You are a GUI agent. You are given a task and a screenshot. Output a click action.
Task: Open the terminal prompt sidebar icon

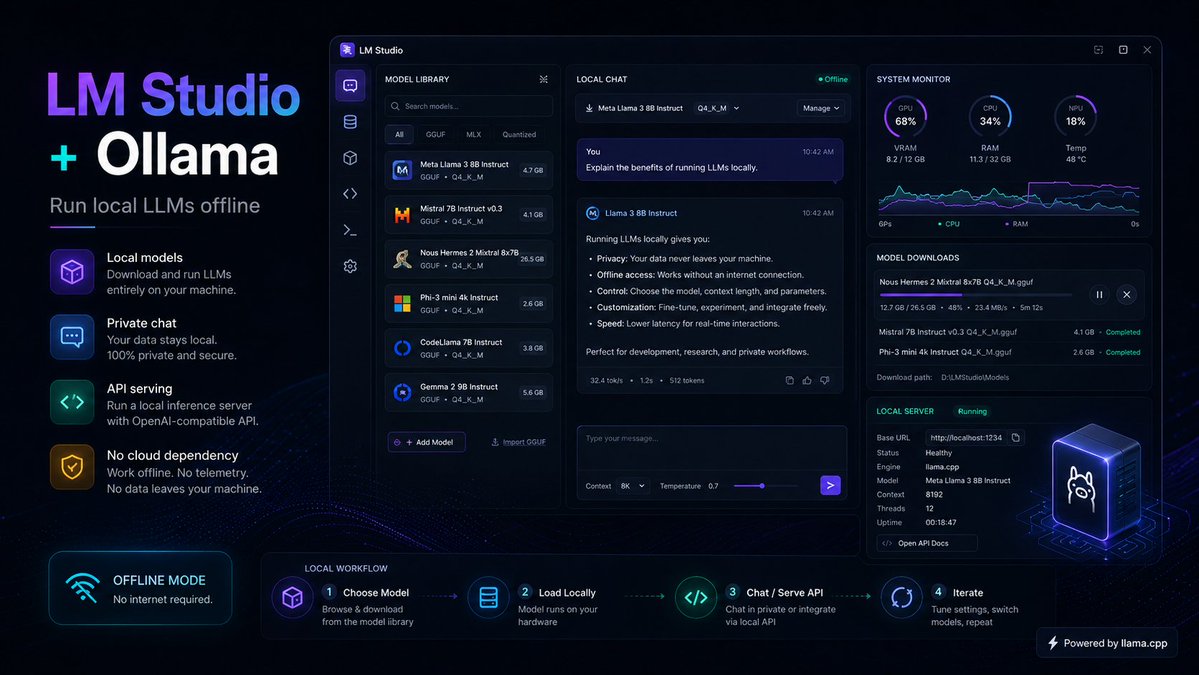point(350,230)
